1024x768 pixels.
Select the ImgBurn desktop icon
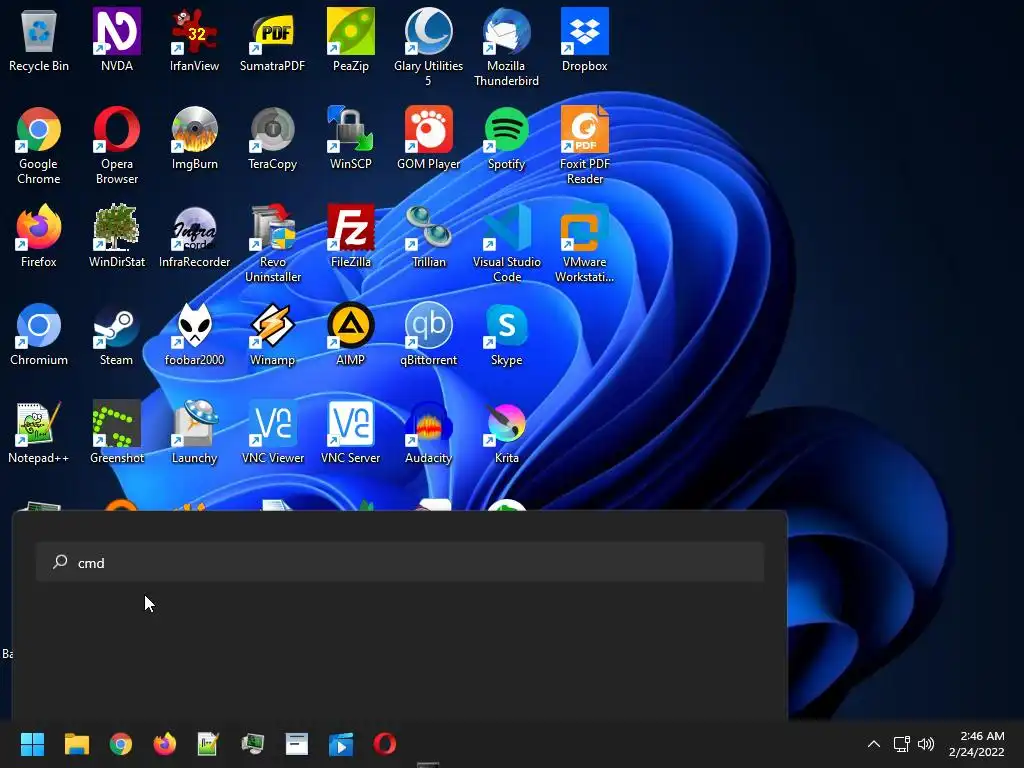[x=194, y=138]
